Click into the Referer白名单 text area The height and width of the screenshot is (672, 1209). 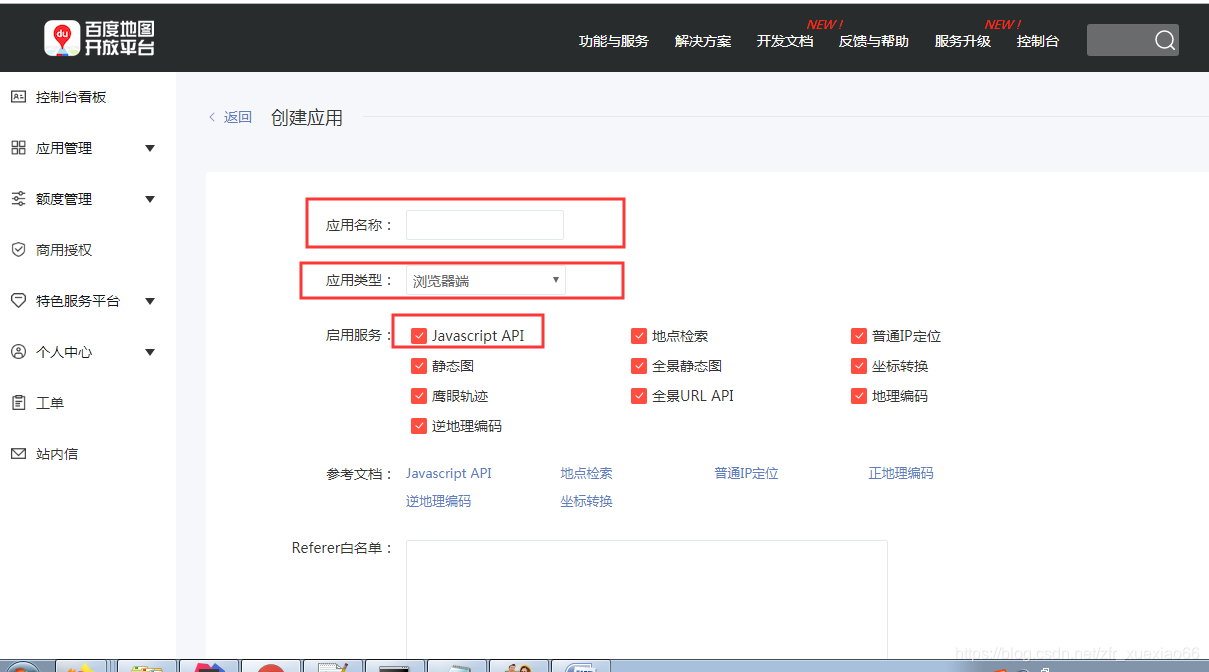click(x=647, y=599)
